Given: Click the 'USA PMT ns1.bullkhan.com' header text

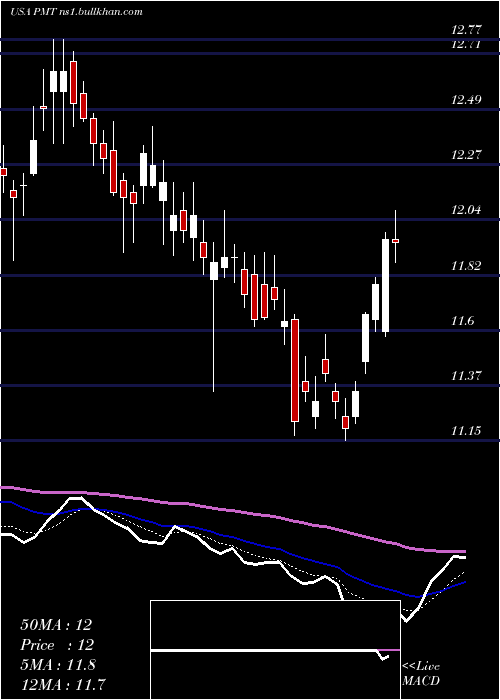Looking at the screenshot, I should [76, 12].
